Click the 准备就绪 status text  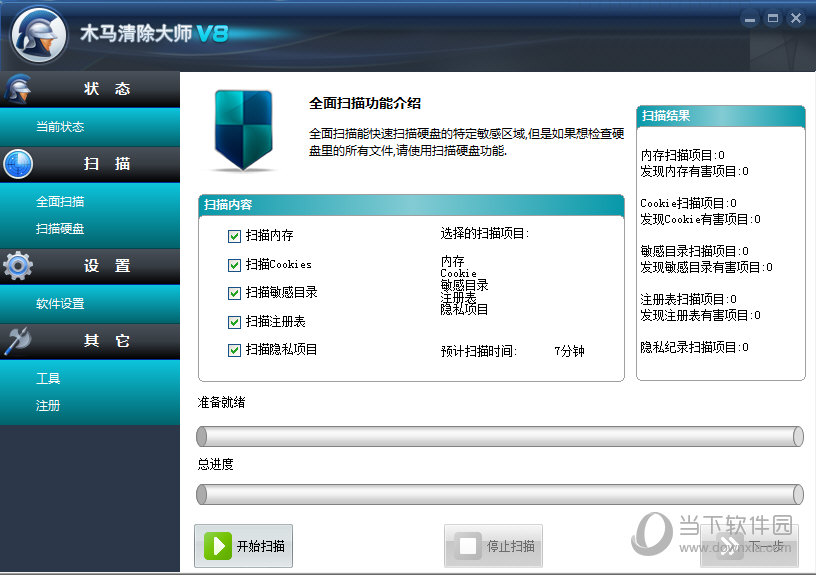coord(221,402)
